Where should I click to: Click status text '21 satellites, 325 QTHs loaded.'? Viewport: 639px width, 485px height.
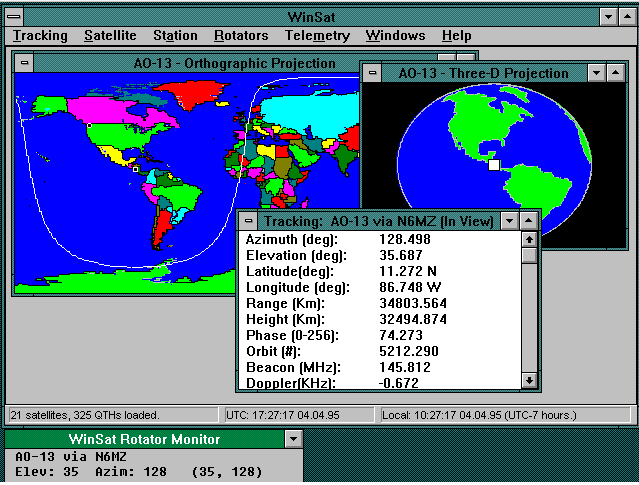[x=85, y=415]
